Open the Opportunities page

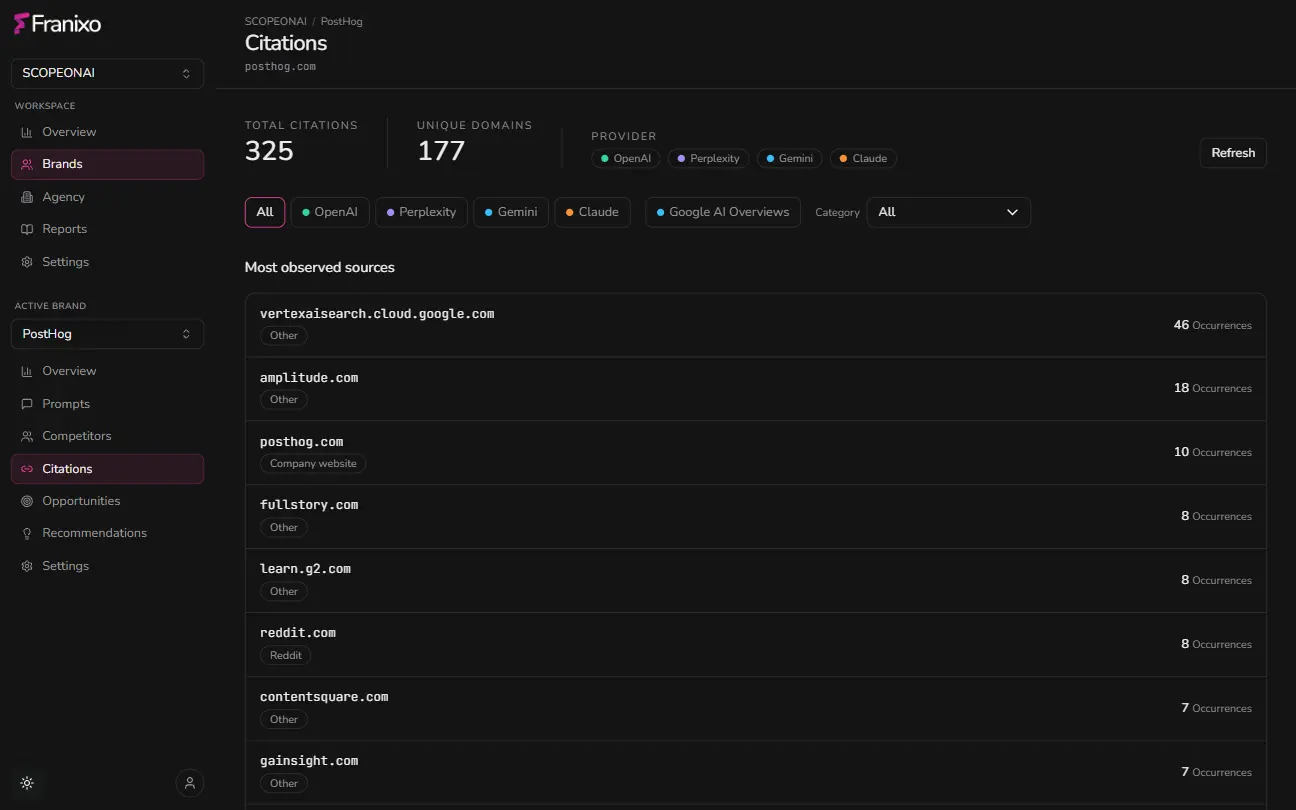[107, 501]
